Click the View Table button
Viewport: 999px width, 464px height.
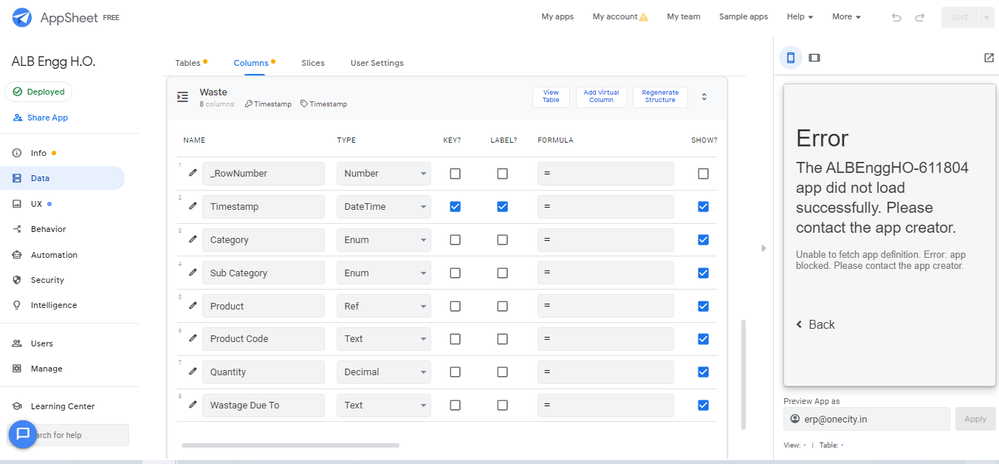551,97
